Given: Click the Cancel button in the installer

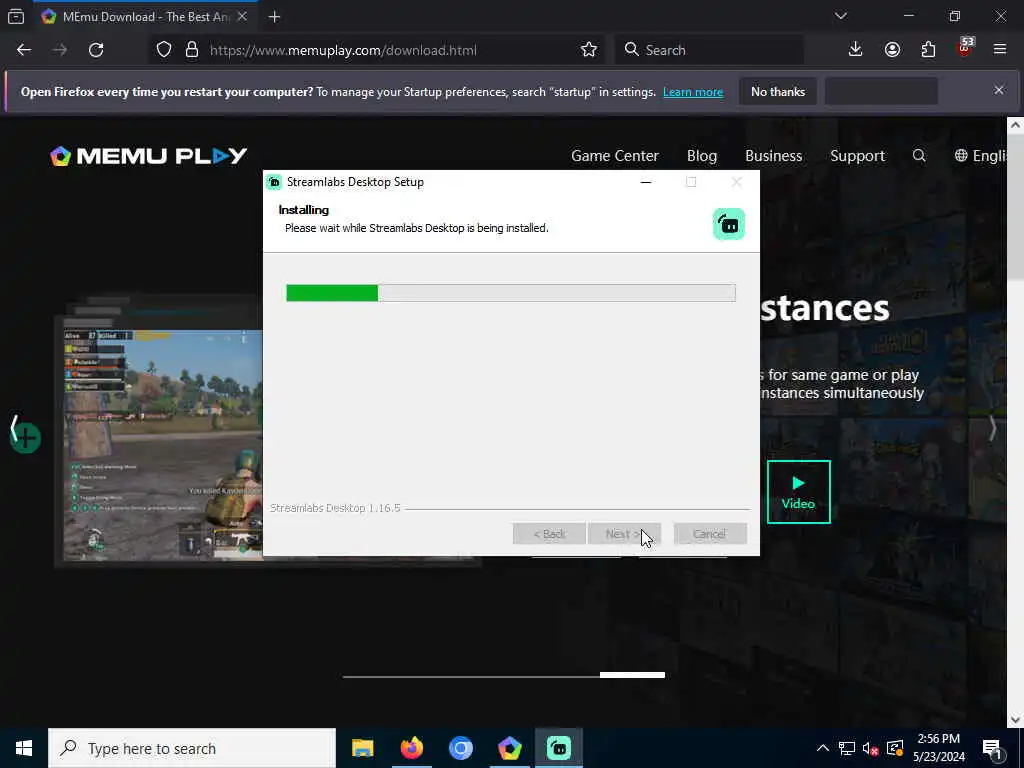Looking at the screenshot, I should tap(710, 534).
